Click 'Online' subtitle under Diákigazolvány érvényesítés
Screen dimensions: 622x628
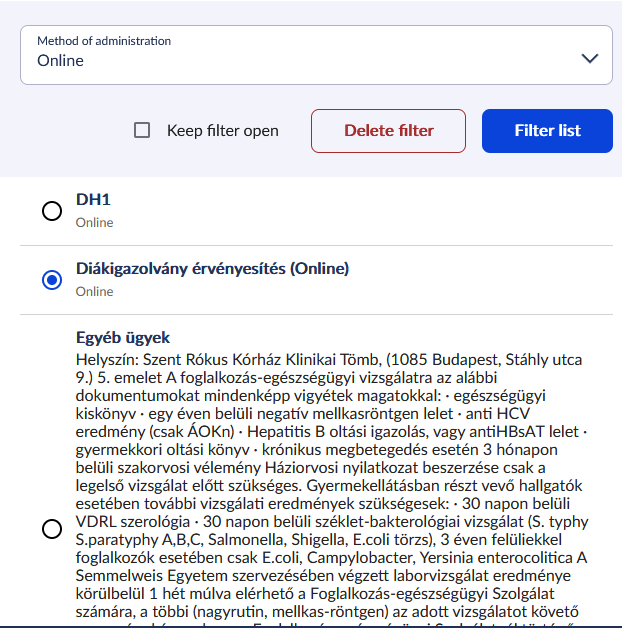click(x=95, y=291)
